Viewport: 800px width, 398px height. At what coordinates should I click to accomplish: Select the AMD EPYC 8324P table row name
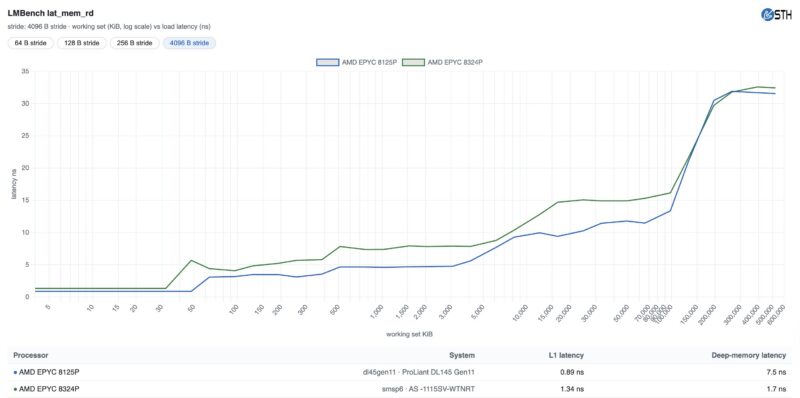pos(49,389)
